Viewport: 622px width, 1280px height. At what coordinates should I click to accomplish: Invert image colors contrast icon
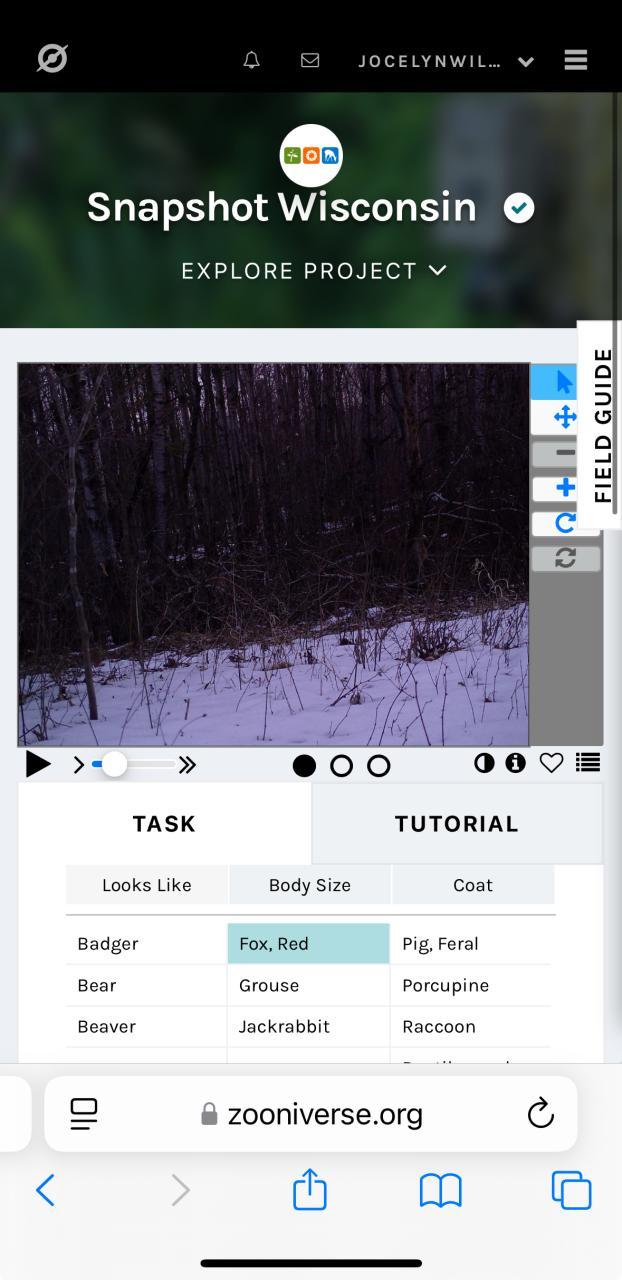484,763
